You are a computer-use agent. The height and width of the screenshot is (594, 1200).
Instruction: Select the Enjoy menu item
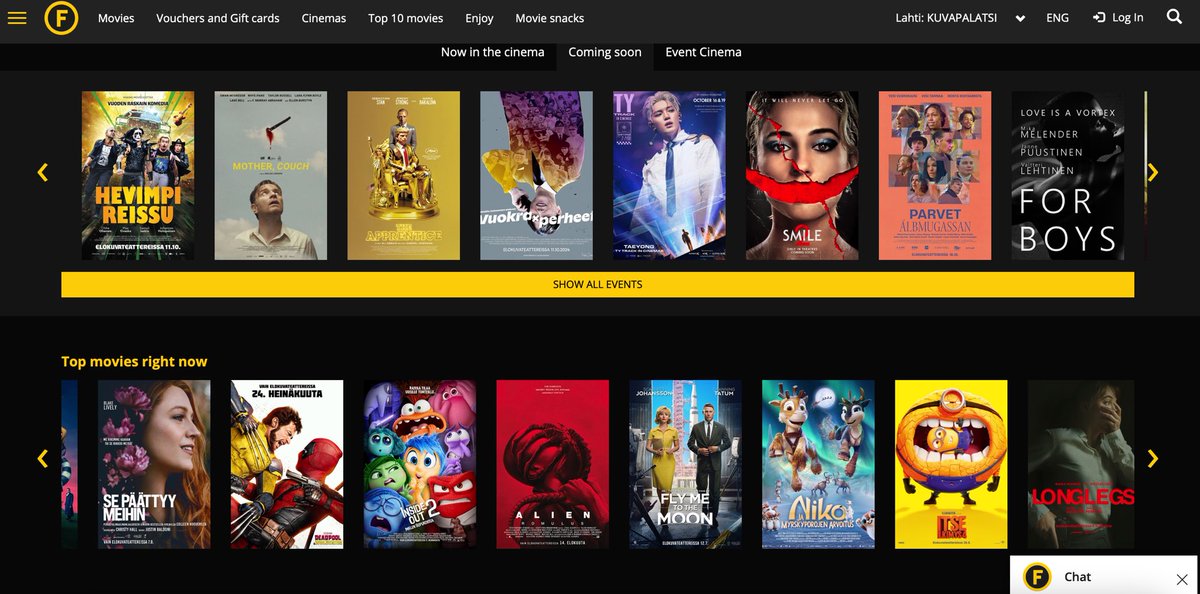tap(479, 18)
